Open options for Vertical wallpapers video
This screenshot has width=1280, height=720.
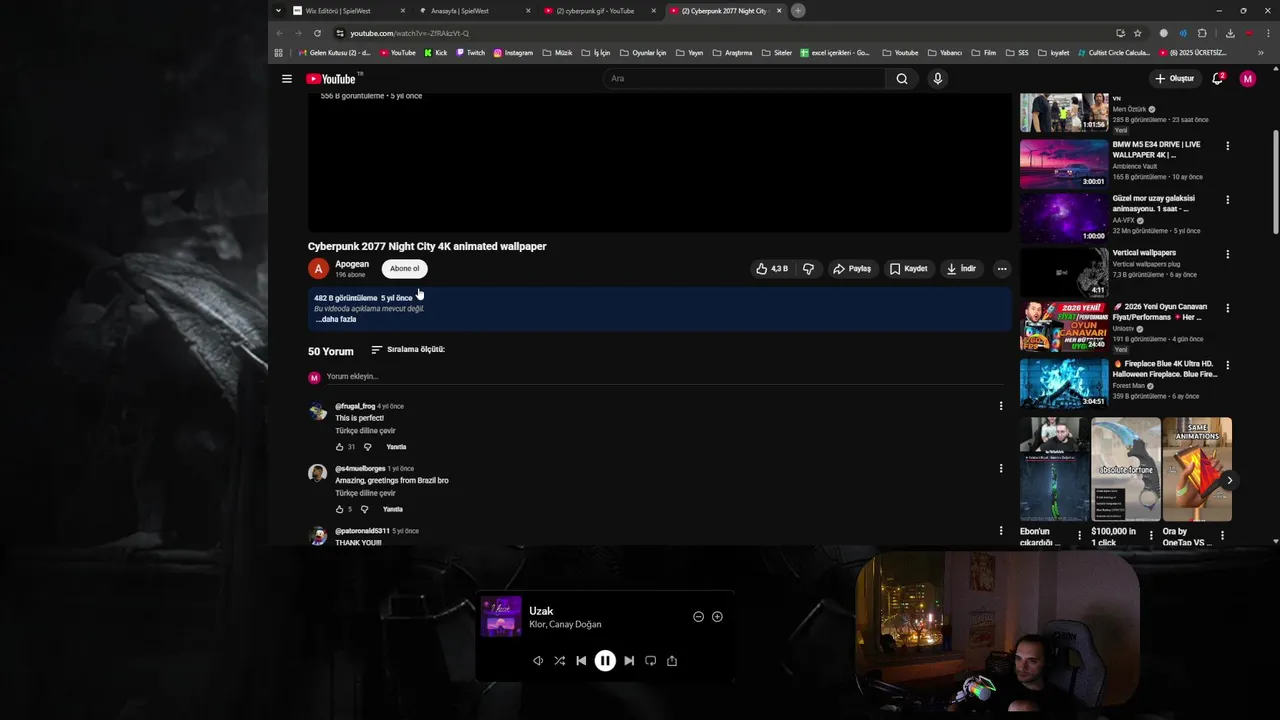click(1228, 254)
